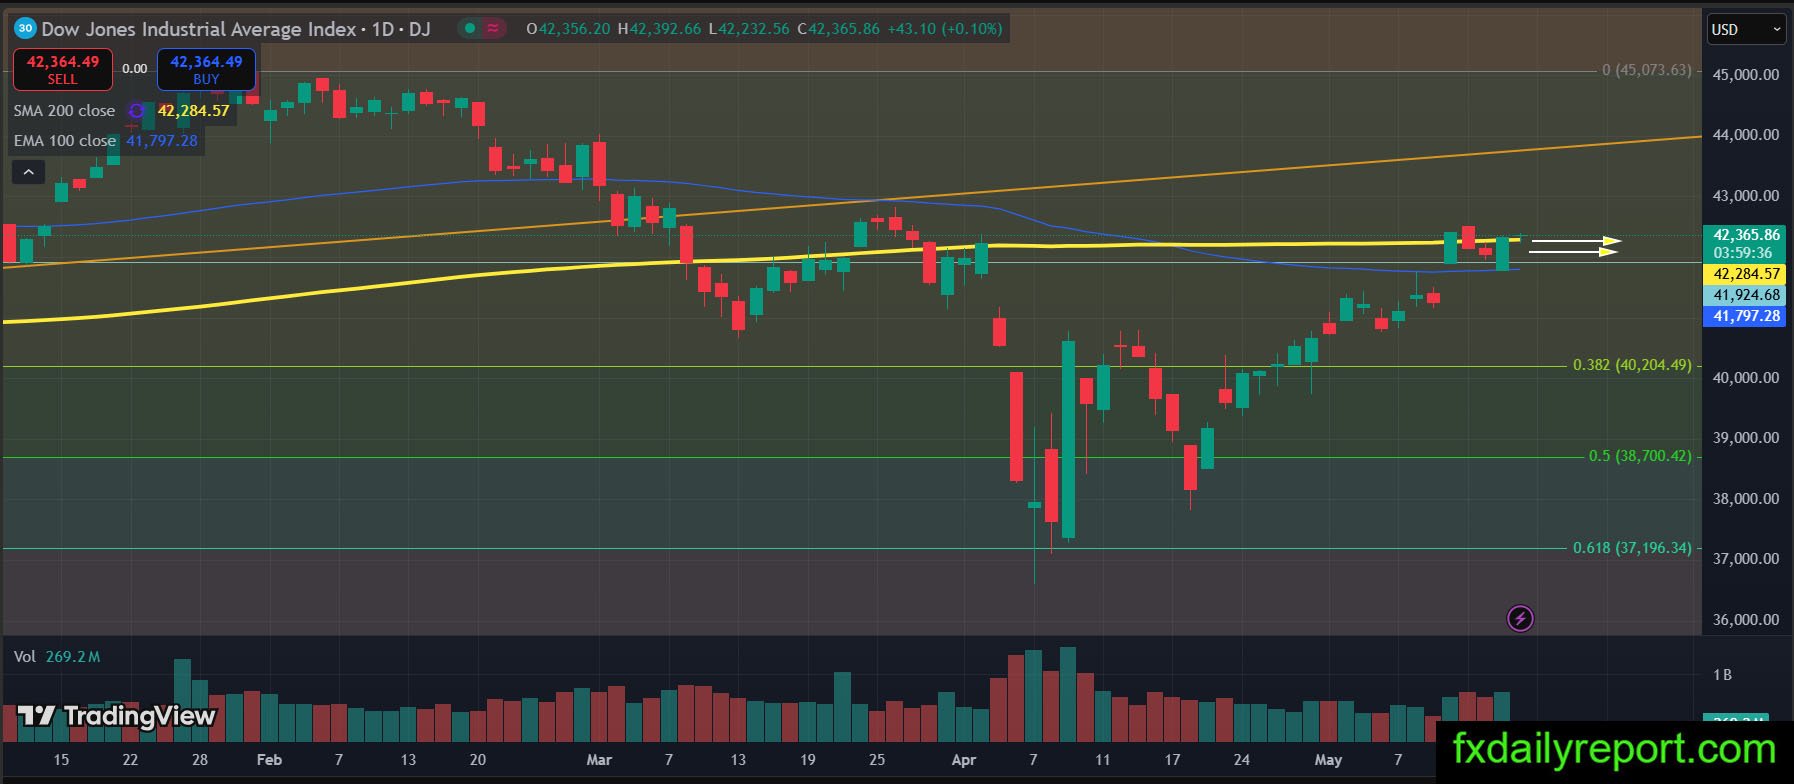Click the +43.10 (+0.10%) change value
Image resolution: width=1794 pixels, height=784 pixels.
pyautogui.click(x=945, y=29)
